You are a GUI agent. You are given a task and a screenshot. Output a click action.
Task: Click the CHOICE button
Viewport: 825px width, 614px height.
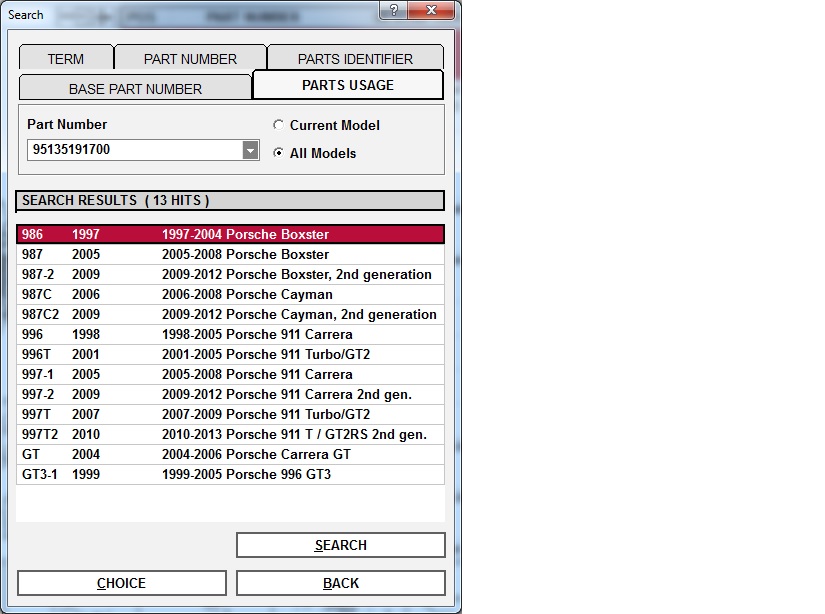tap(121, 583)
